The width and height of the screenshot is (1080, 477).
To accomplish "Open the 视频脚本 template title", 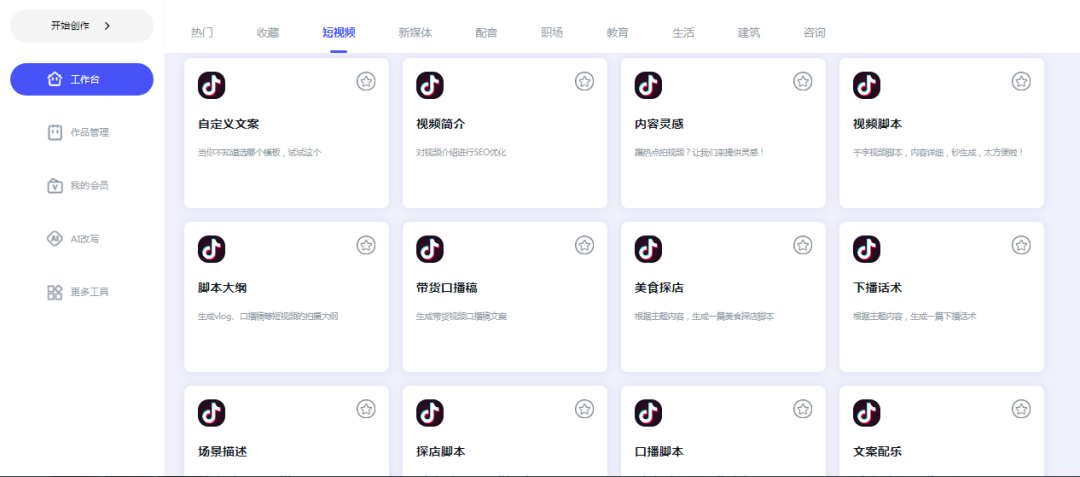I will pyautogui.click(x=878, y=125).
